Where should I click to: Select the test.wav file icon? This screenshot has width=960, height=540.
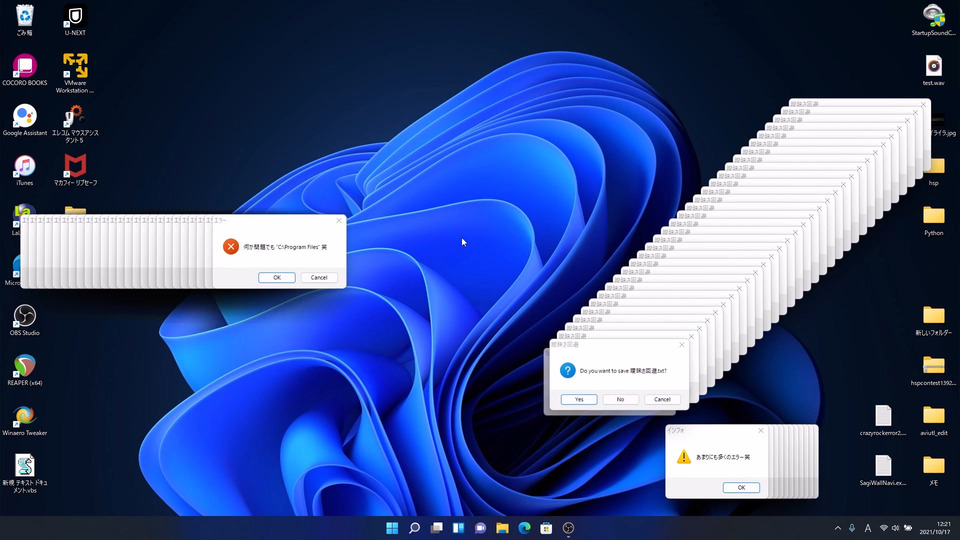point(934,70)
